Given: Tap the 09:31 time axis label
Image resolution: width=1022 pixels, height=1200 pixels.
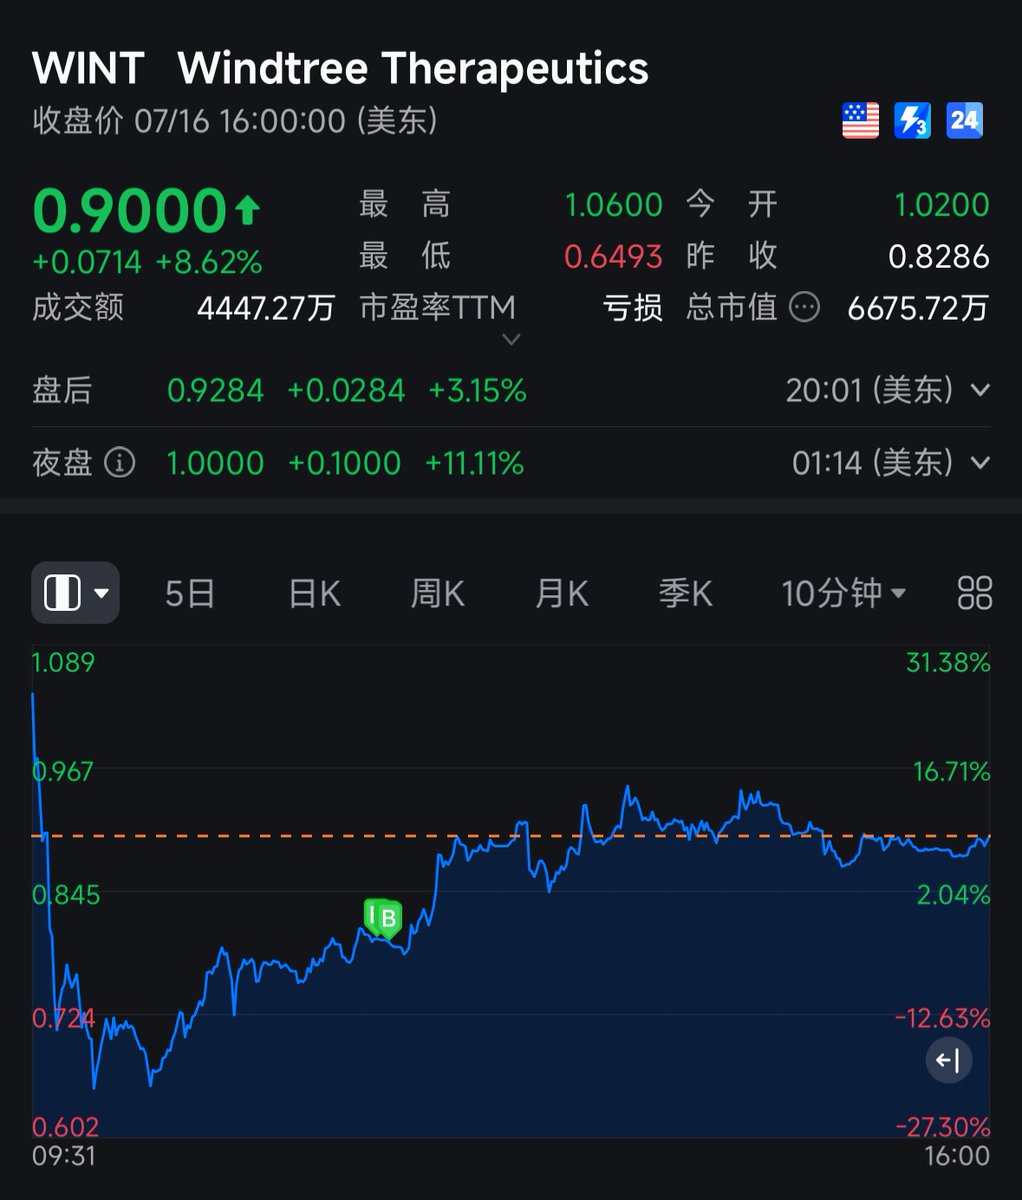Looking at the screenshot, I should (64, 1157).
